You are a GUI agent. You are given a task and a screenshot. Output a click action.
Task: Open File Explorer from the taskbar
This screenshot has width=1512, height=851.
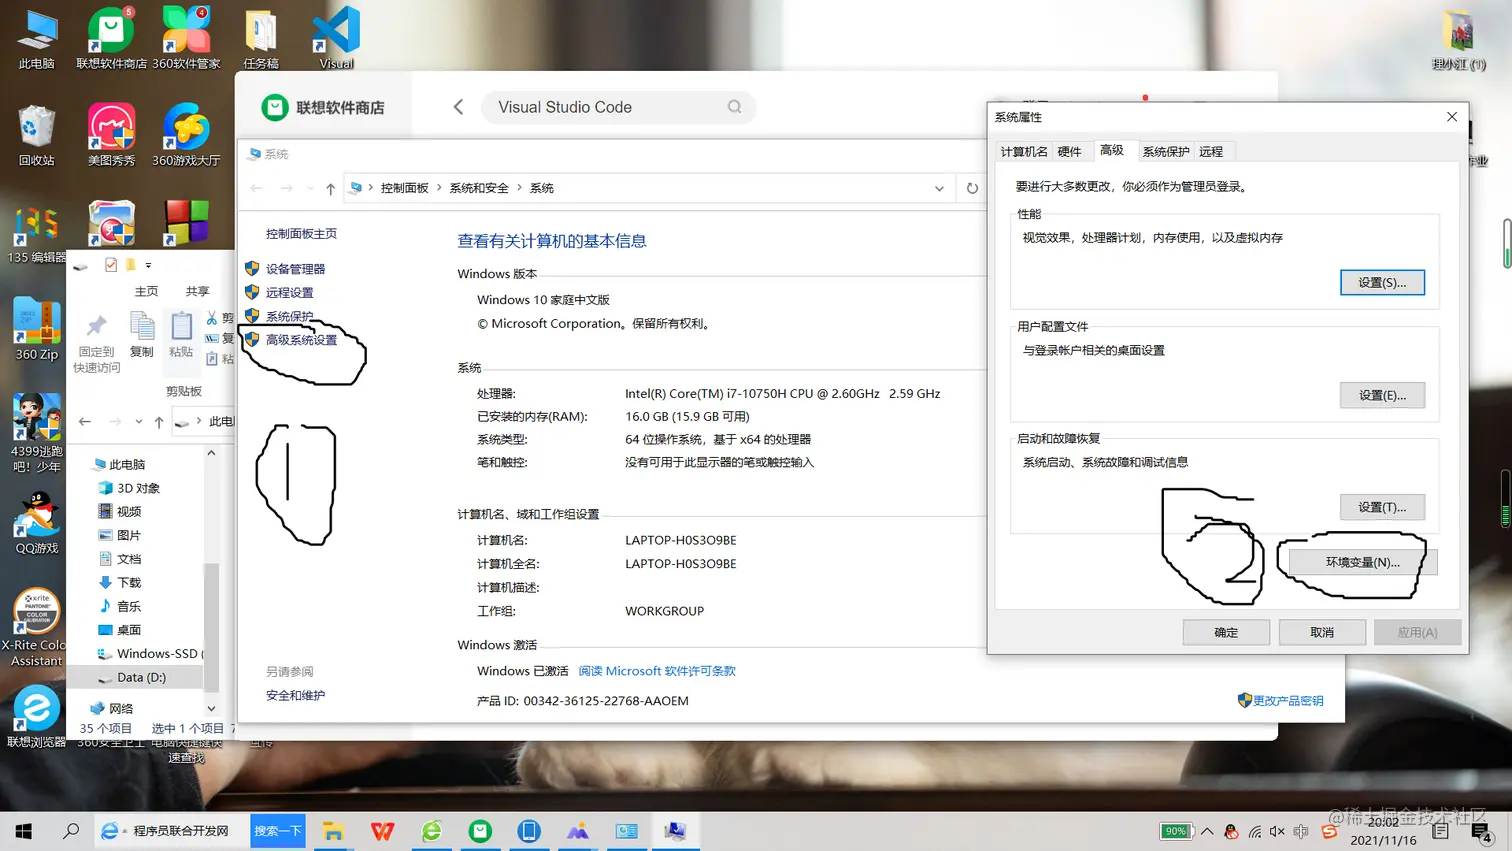pyautogui.click(x=333, y=831)
